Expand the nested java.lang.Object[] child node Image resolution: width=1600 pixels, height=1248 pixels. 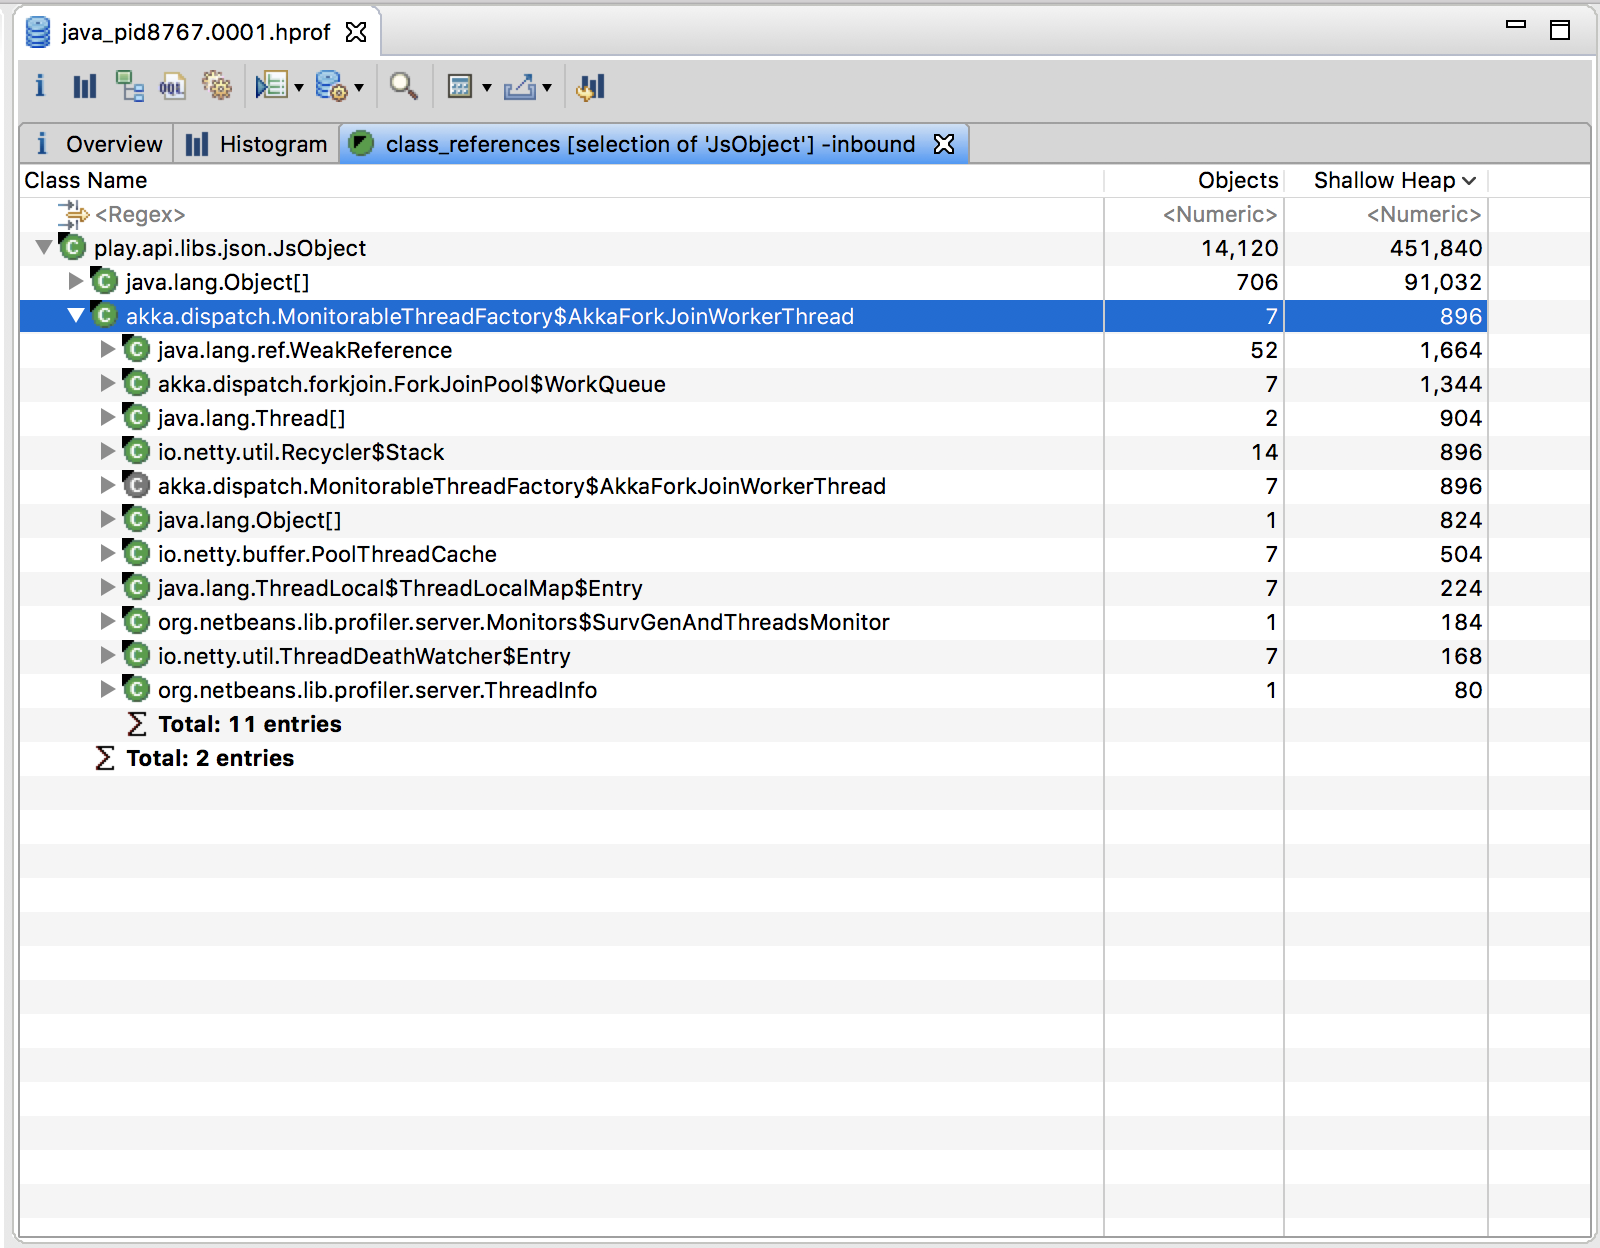107,519
